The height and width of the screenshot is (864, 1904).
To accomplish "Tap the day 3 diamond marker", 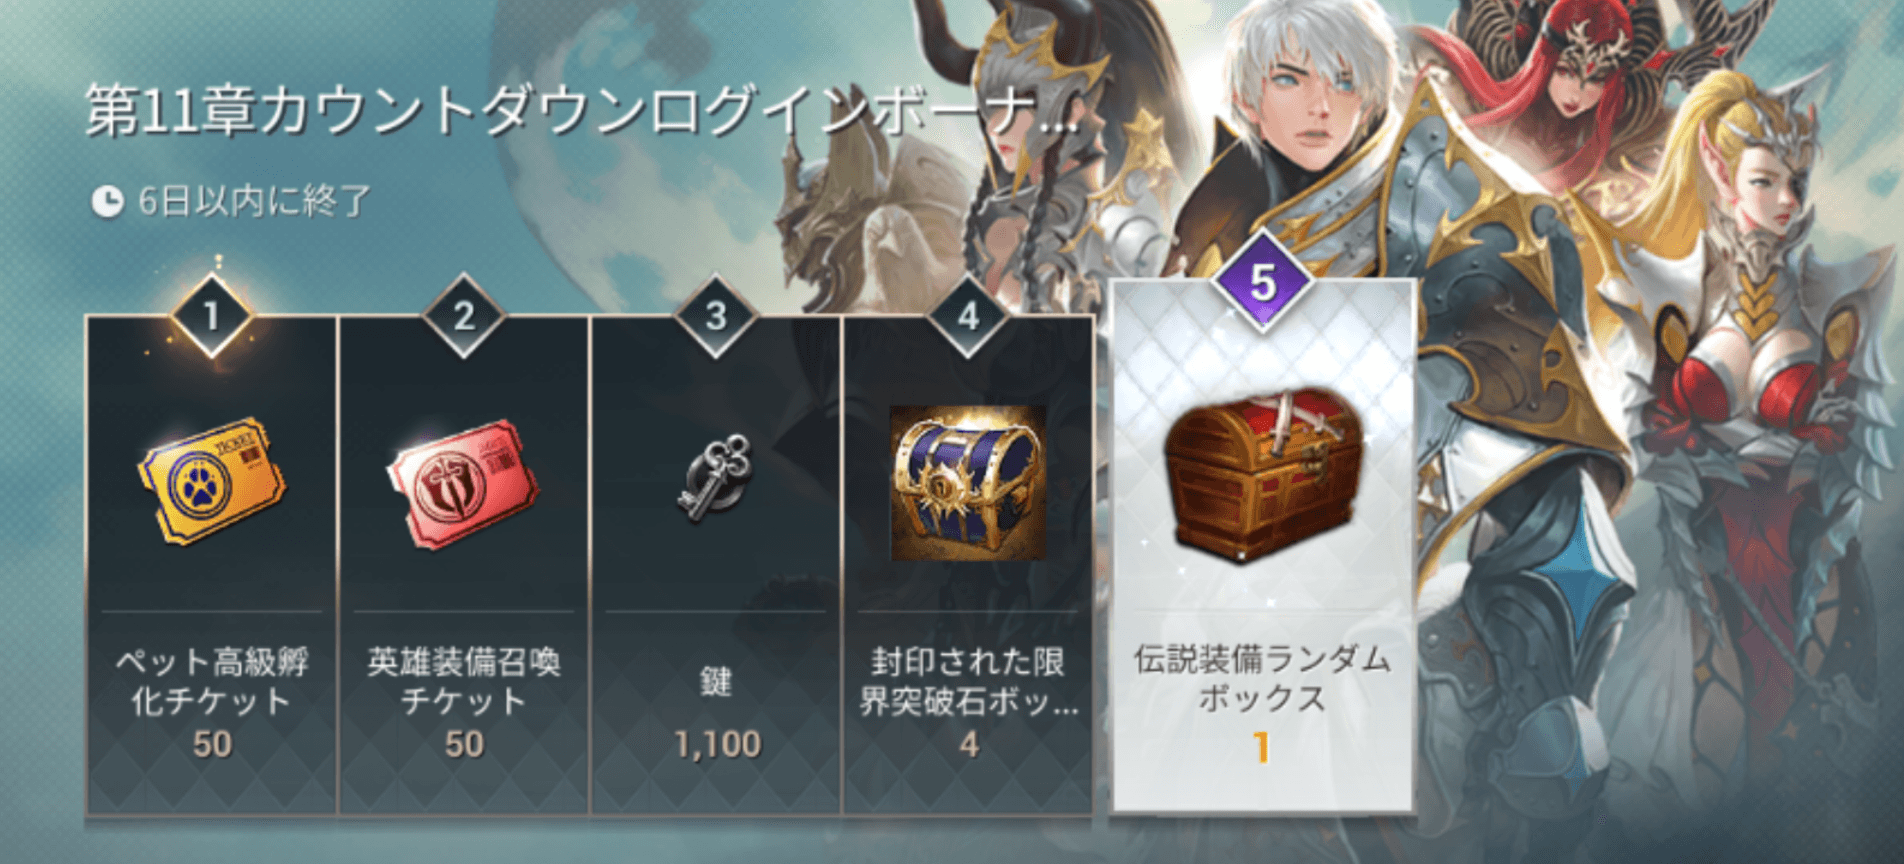I will pyautogui.click(x=716, y=316).
